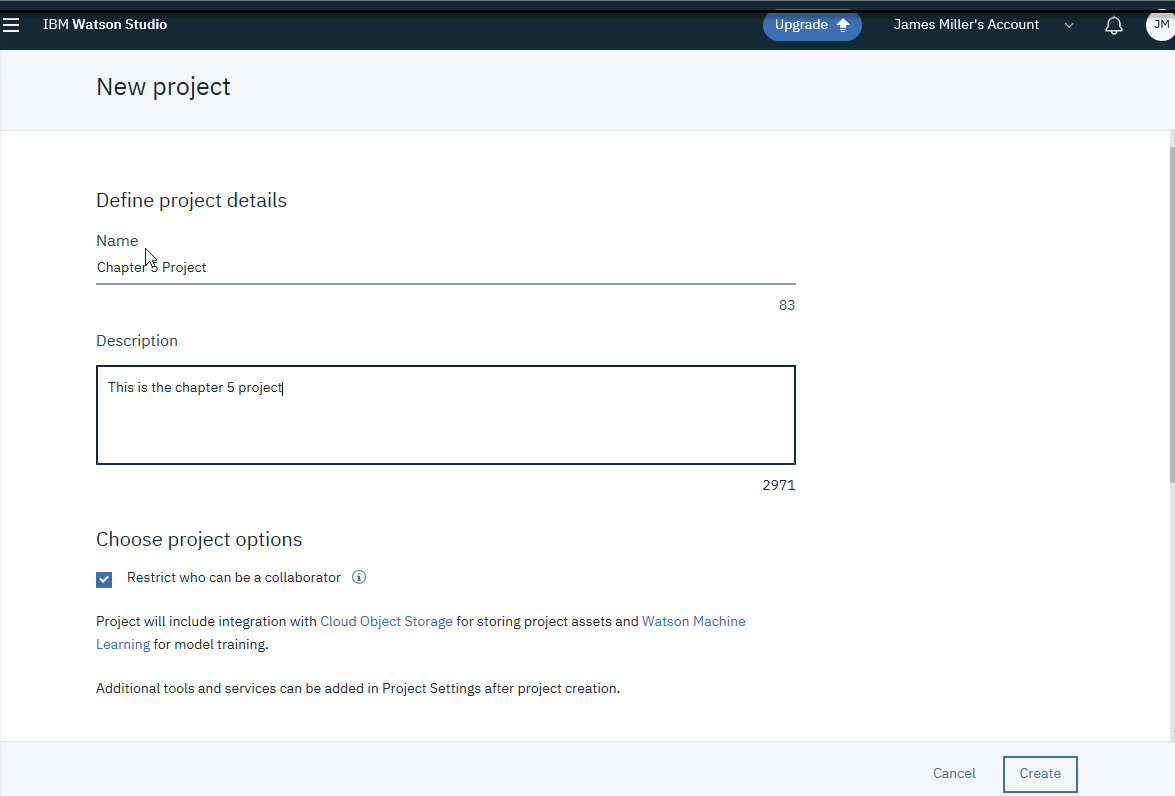Open the JM user avatar

tap(1160, 25)
